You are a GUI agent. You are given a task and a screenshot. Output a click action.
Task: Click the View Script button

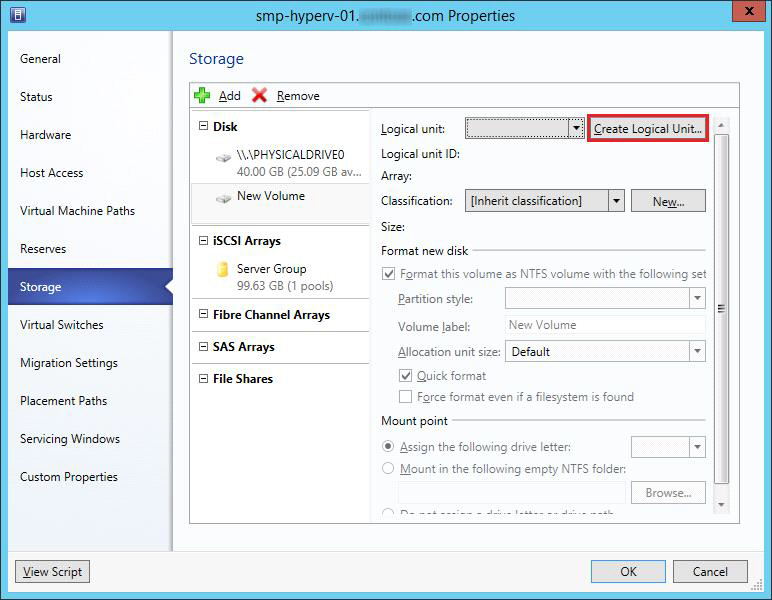coord(53,572)
